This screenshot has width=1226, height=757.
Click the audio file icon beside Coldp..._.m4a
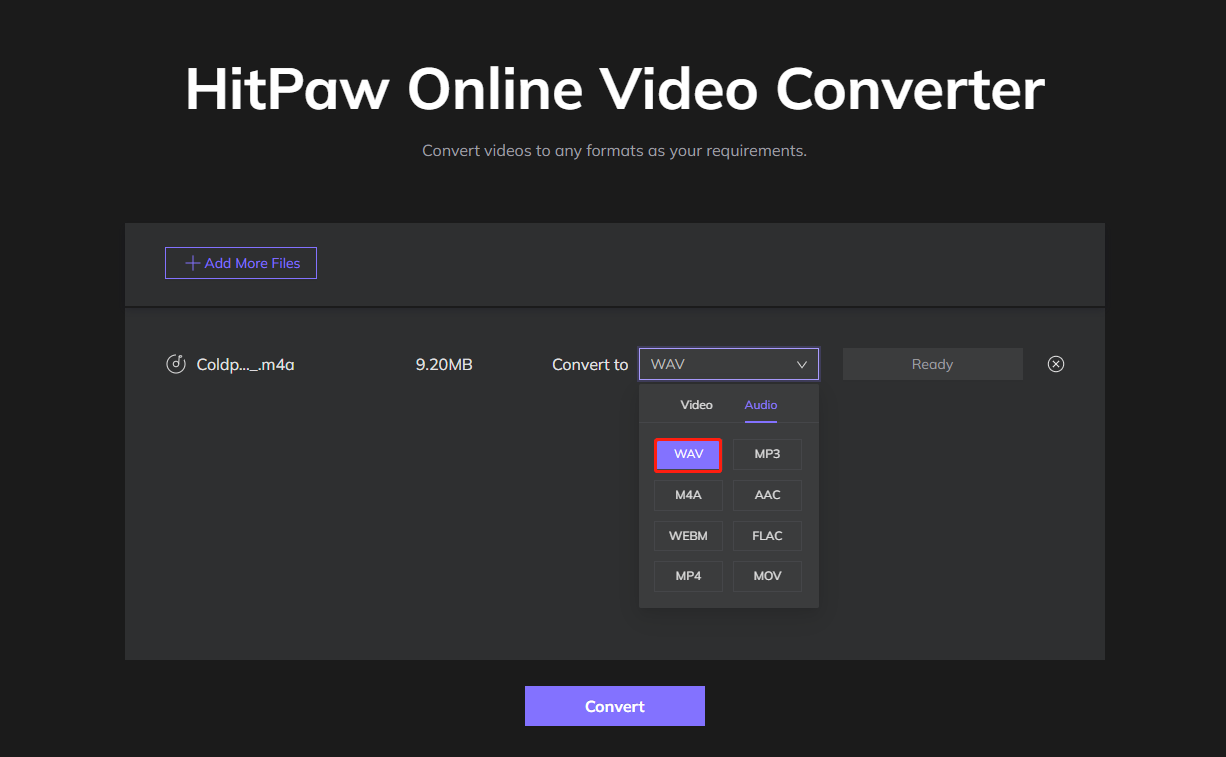pos(176,364)
